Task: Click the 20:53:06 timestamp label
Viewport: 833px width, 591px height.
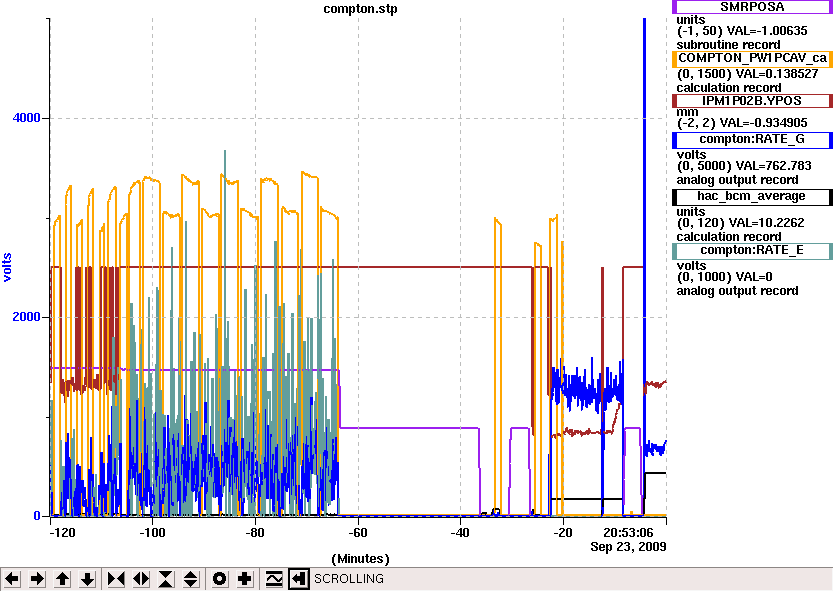Action: [x=628, y=533]
